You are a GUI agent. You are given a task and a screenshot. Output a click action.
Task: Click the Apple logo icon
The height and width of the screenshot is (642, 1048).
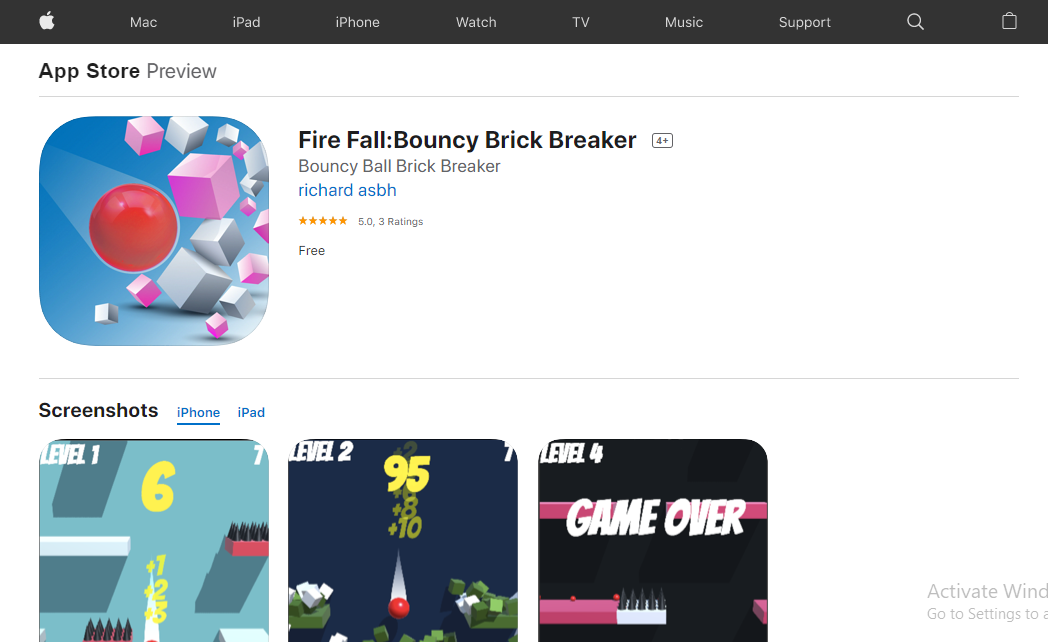(x=47, y=21)
